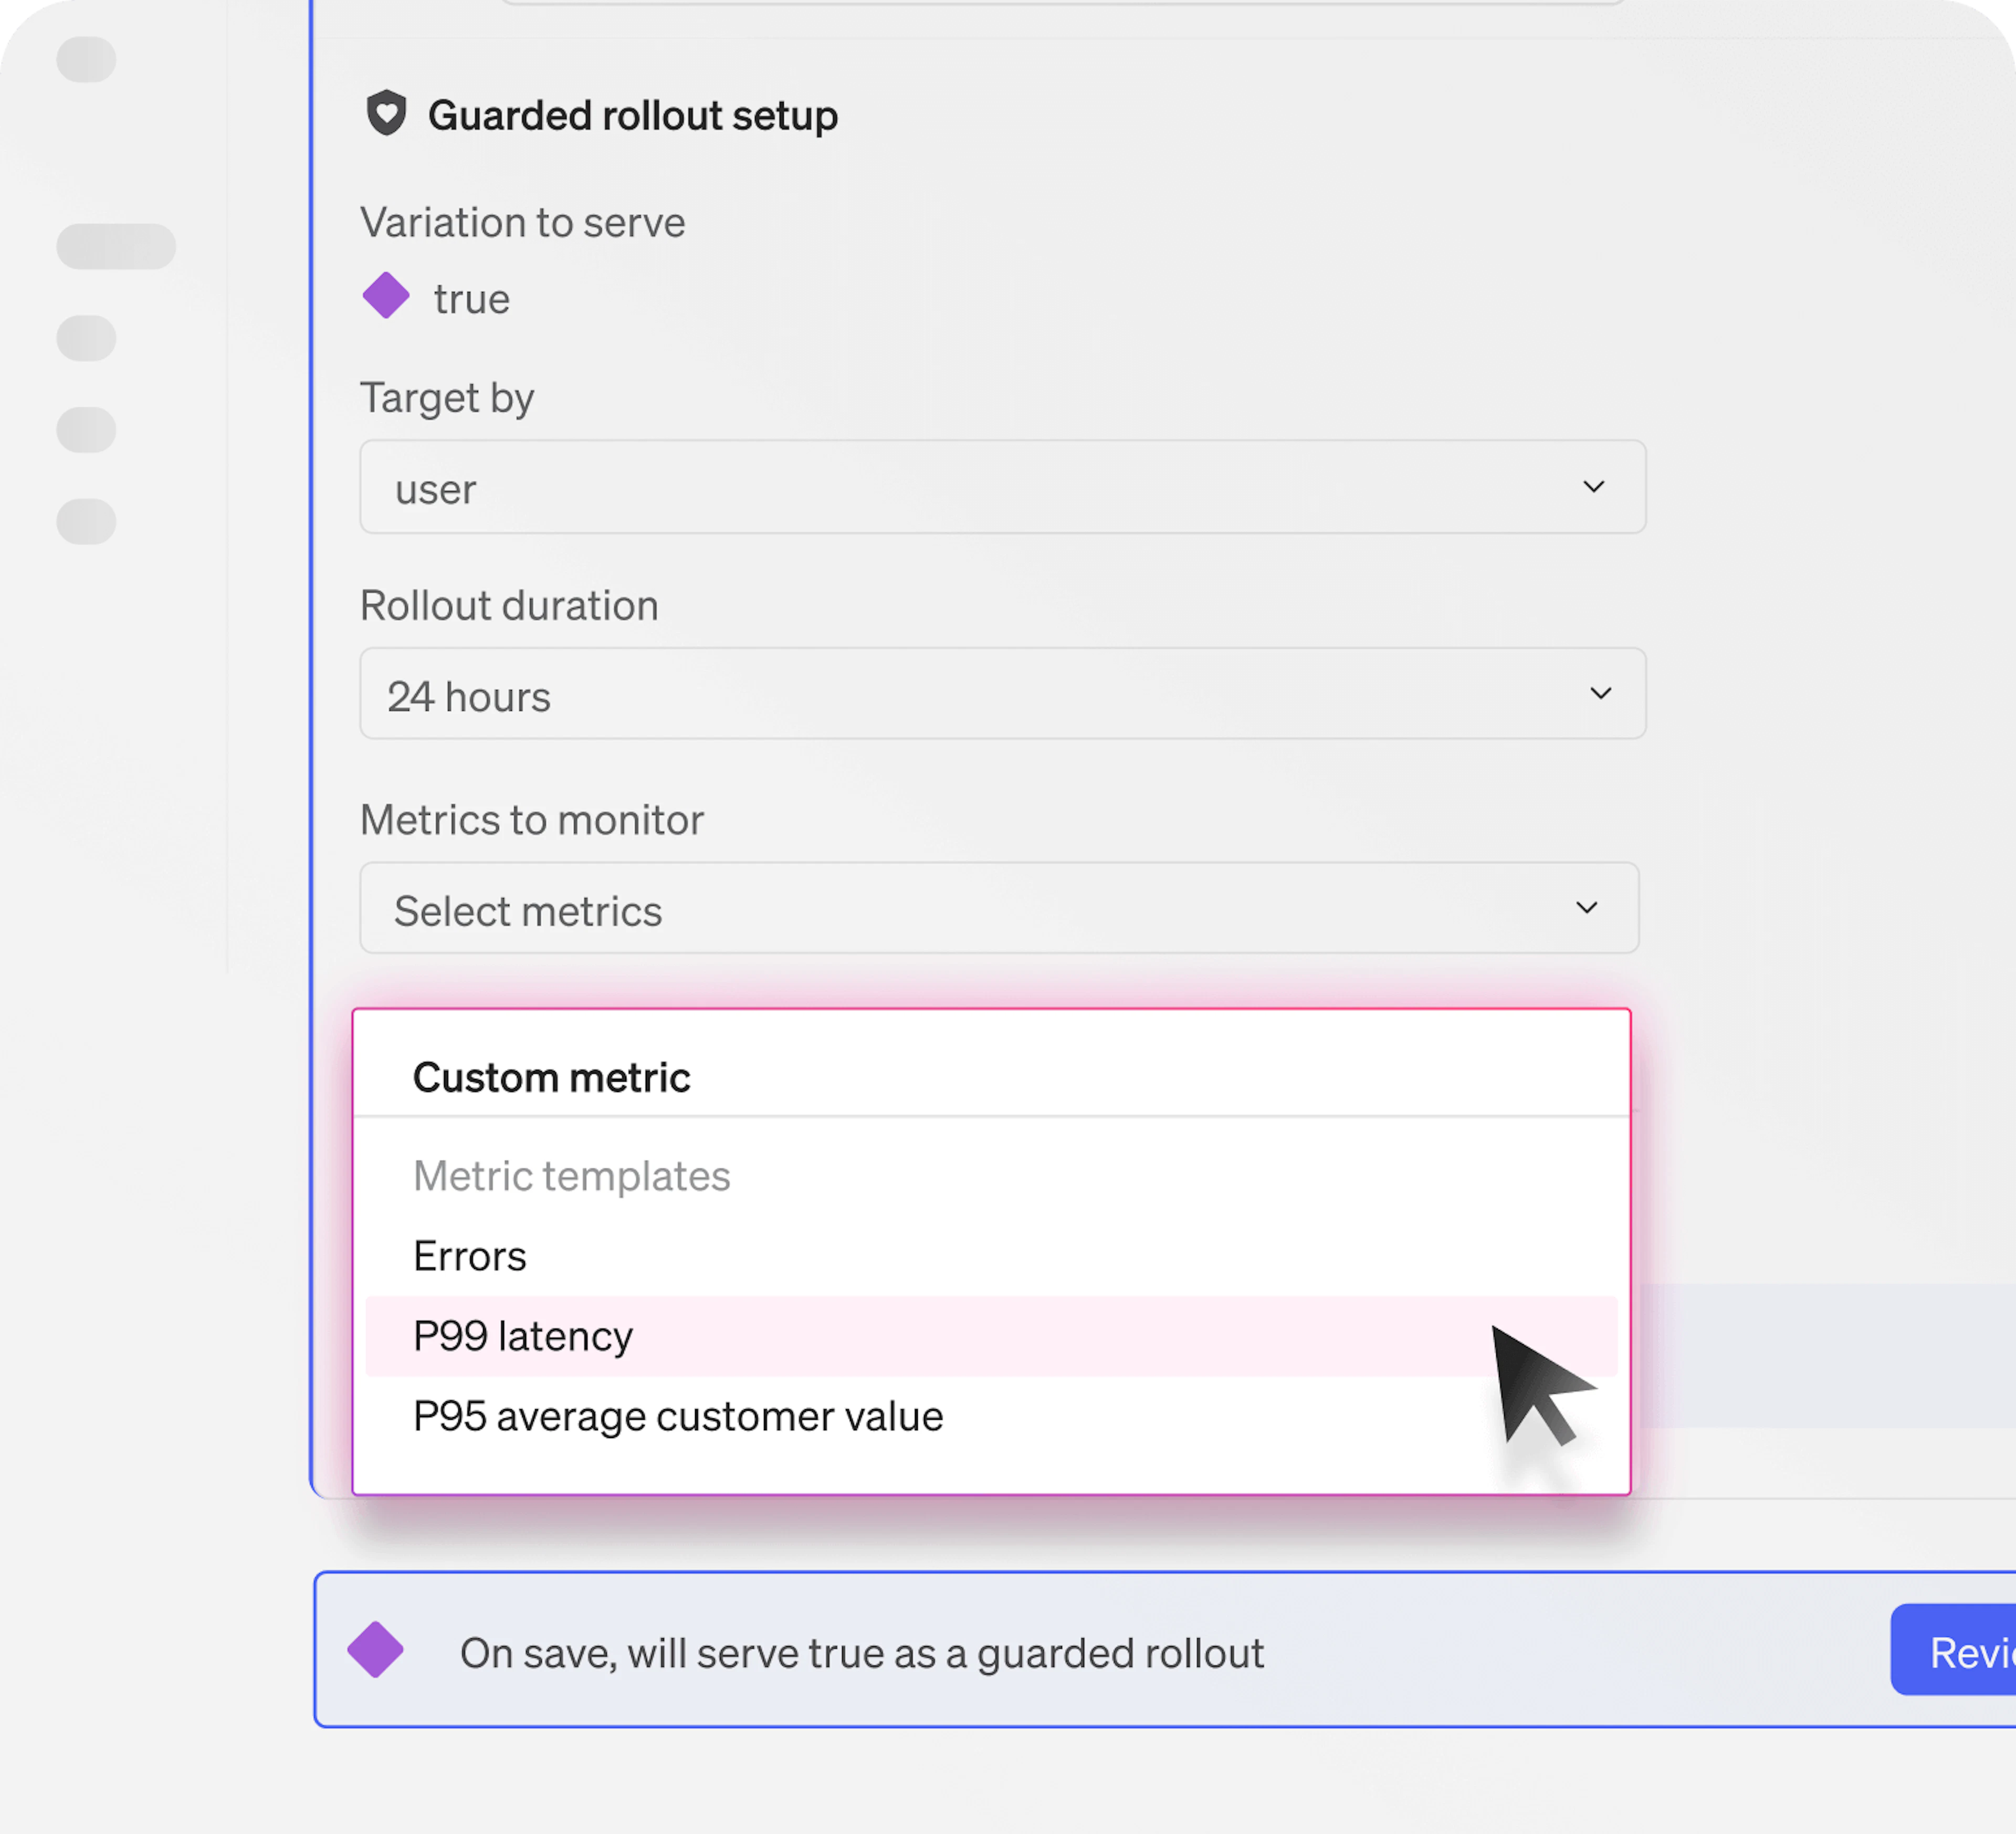Click the chevron in the Select metrics field
The image size is (2016, 1834).
click(1586, 908)
